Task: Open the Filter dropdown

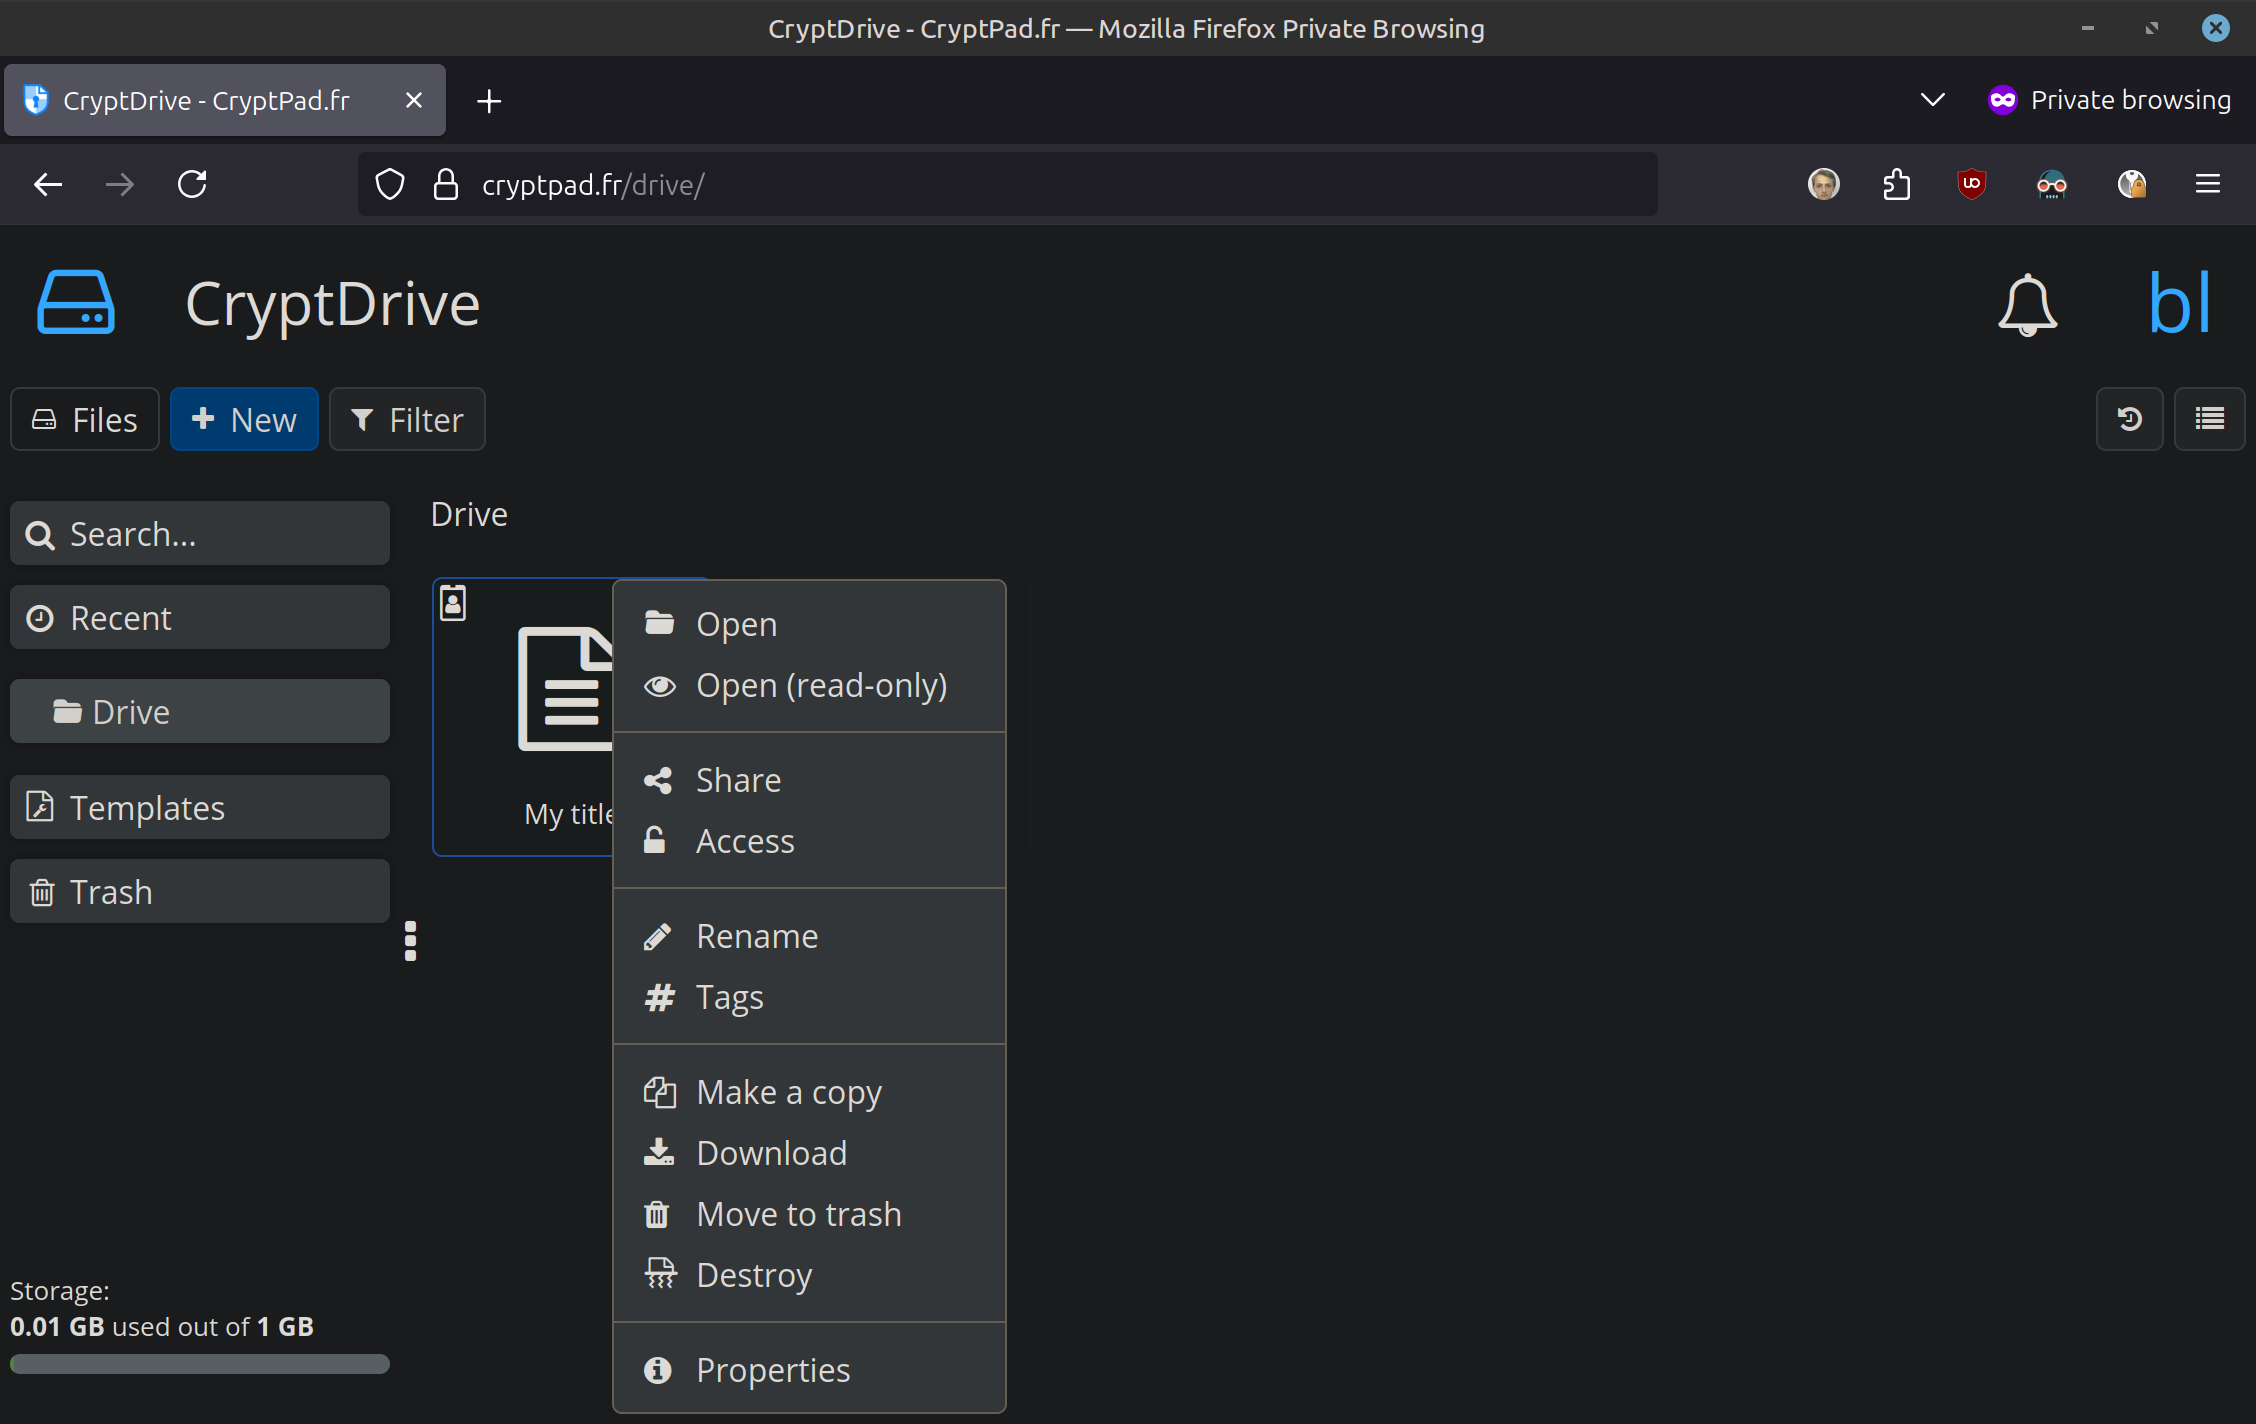Action: [407, 419]
